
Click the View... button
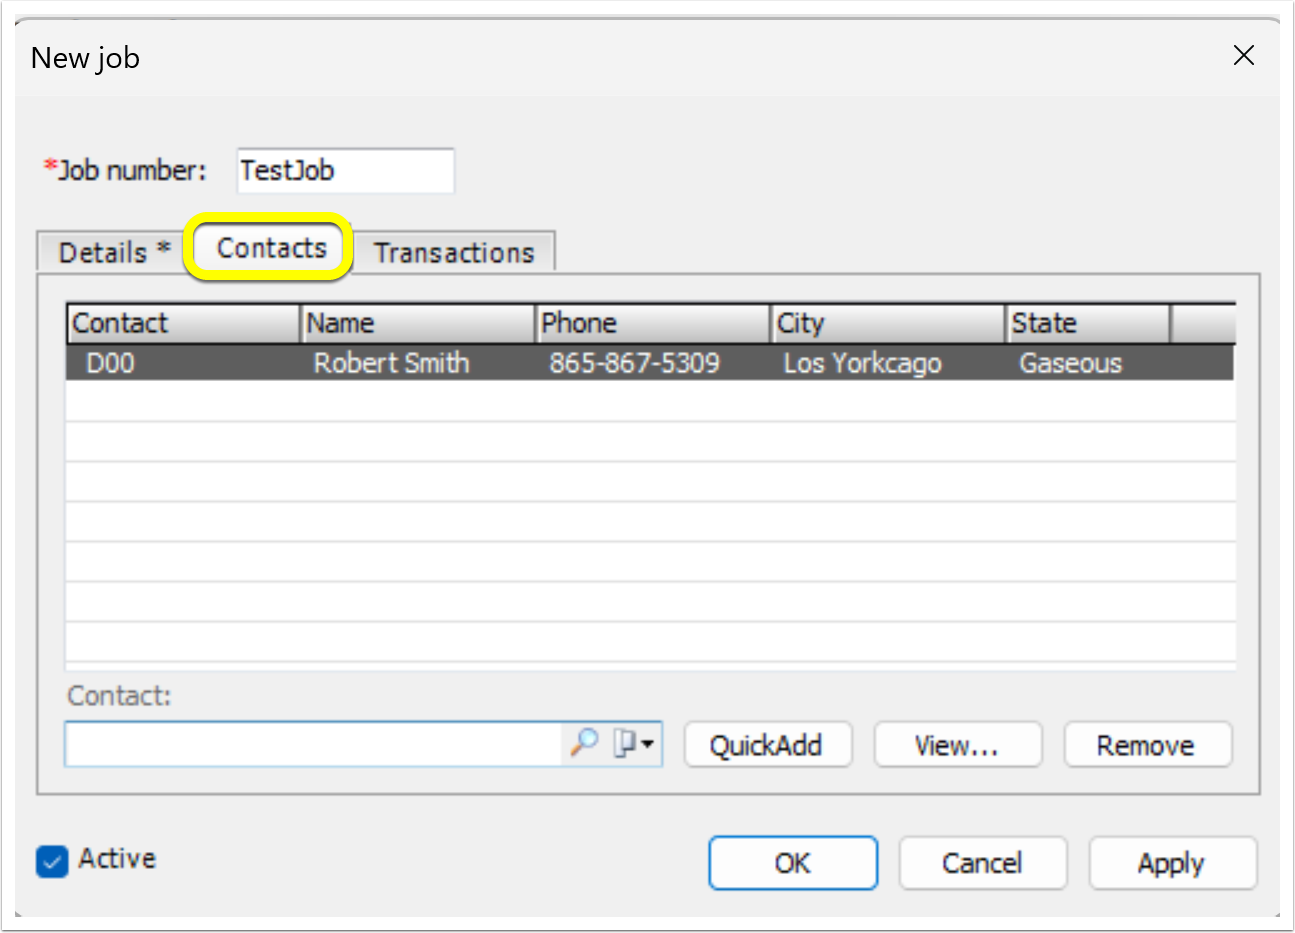(957, 745)
